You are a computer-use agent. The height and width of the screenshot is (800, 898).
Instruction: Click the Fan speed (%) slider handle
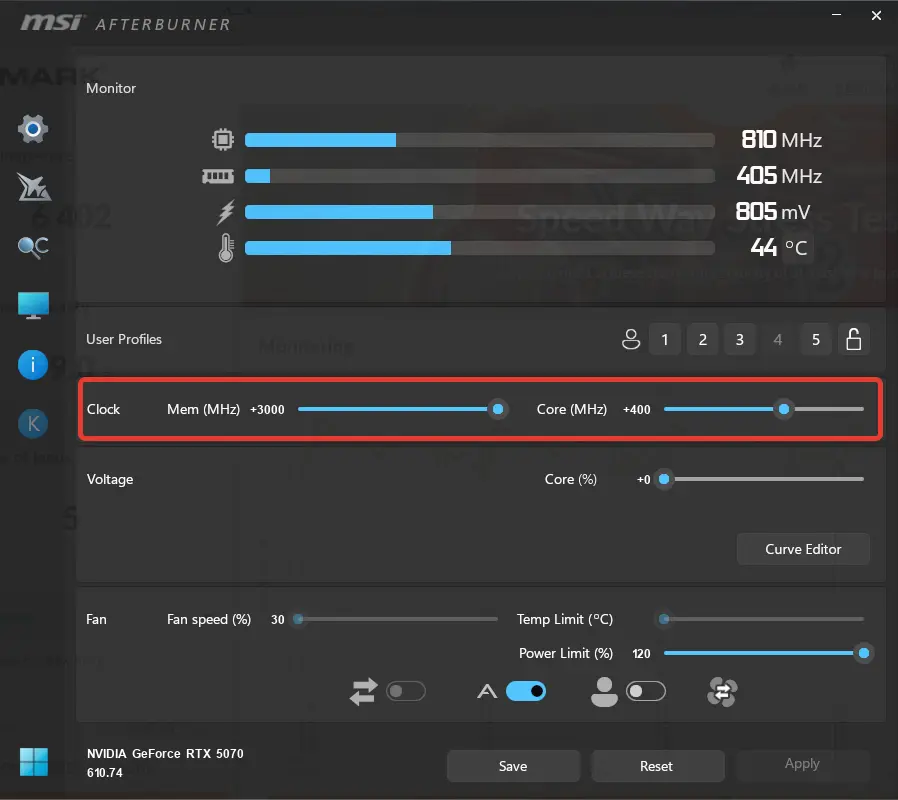(x=298, y=619)
